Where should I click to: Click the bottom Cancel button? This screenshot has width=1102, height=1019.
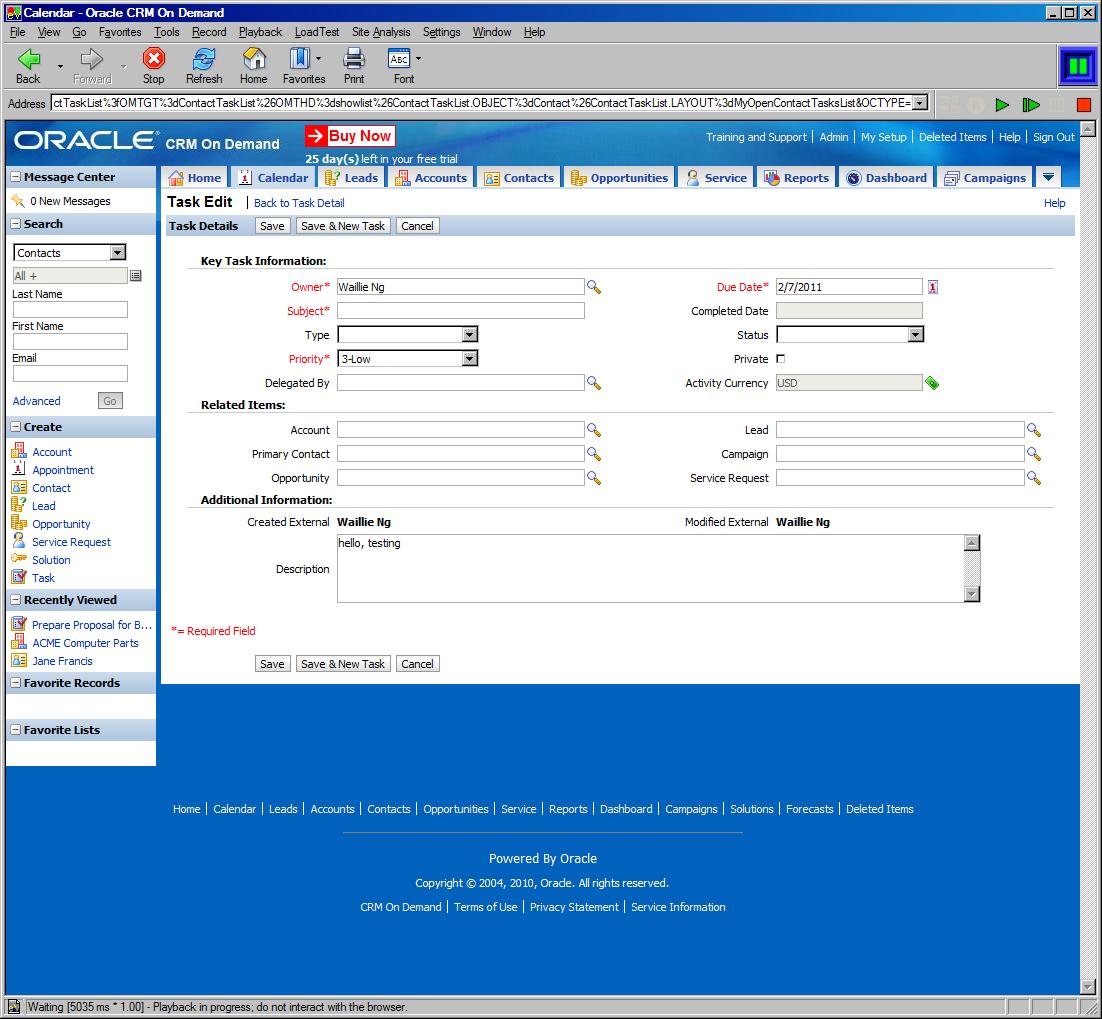[x=417, y=664]
